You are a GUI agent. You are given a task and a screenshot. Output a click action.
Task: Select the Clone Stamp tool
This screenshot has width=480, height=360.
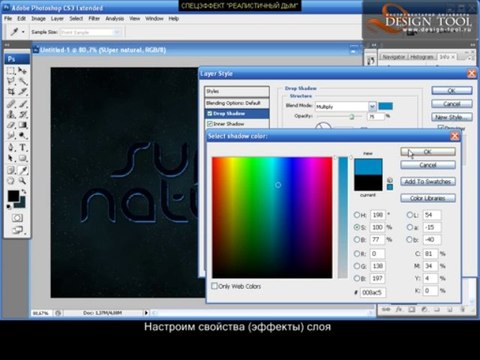[11, 115]
